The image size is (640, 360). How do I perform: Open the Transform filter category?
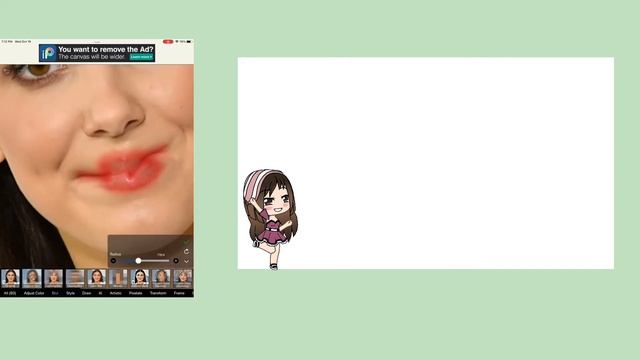(158, 293)
